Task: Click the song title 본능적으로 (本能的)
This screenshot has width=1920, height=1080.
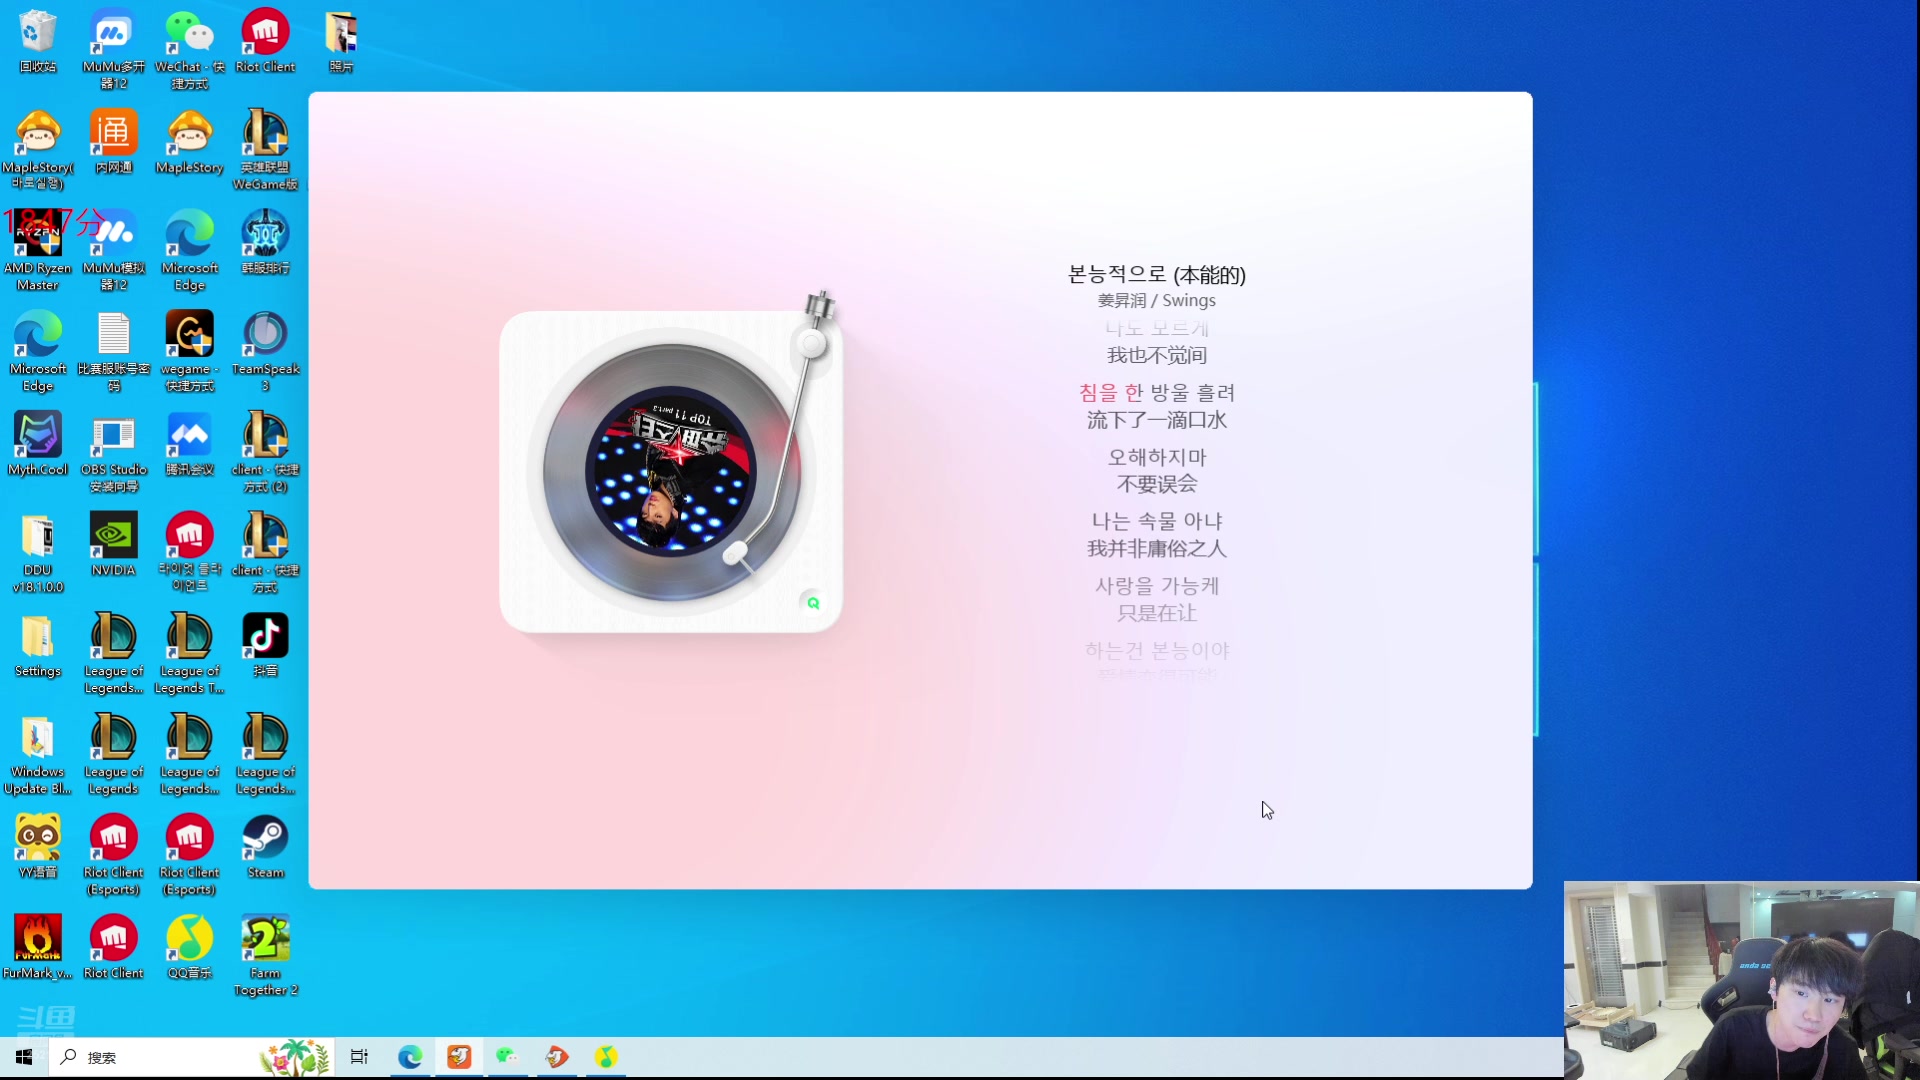Action: [1157, 275]
